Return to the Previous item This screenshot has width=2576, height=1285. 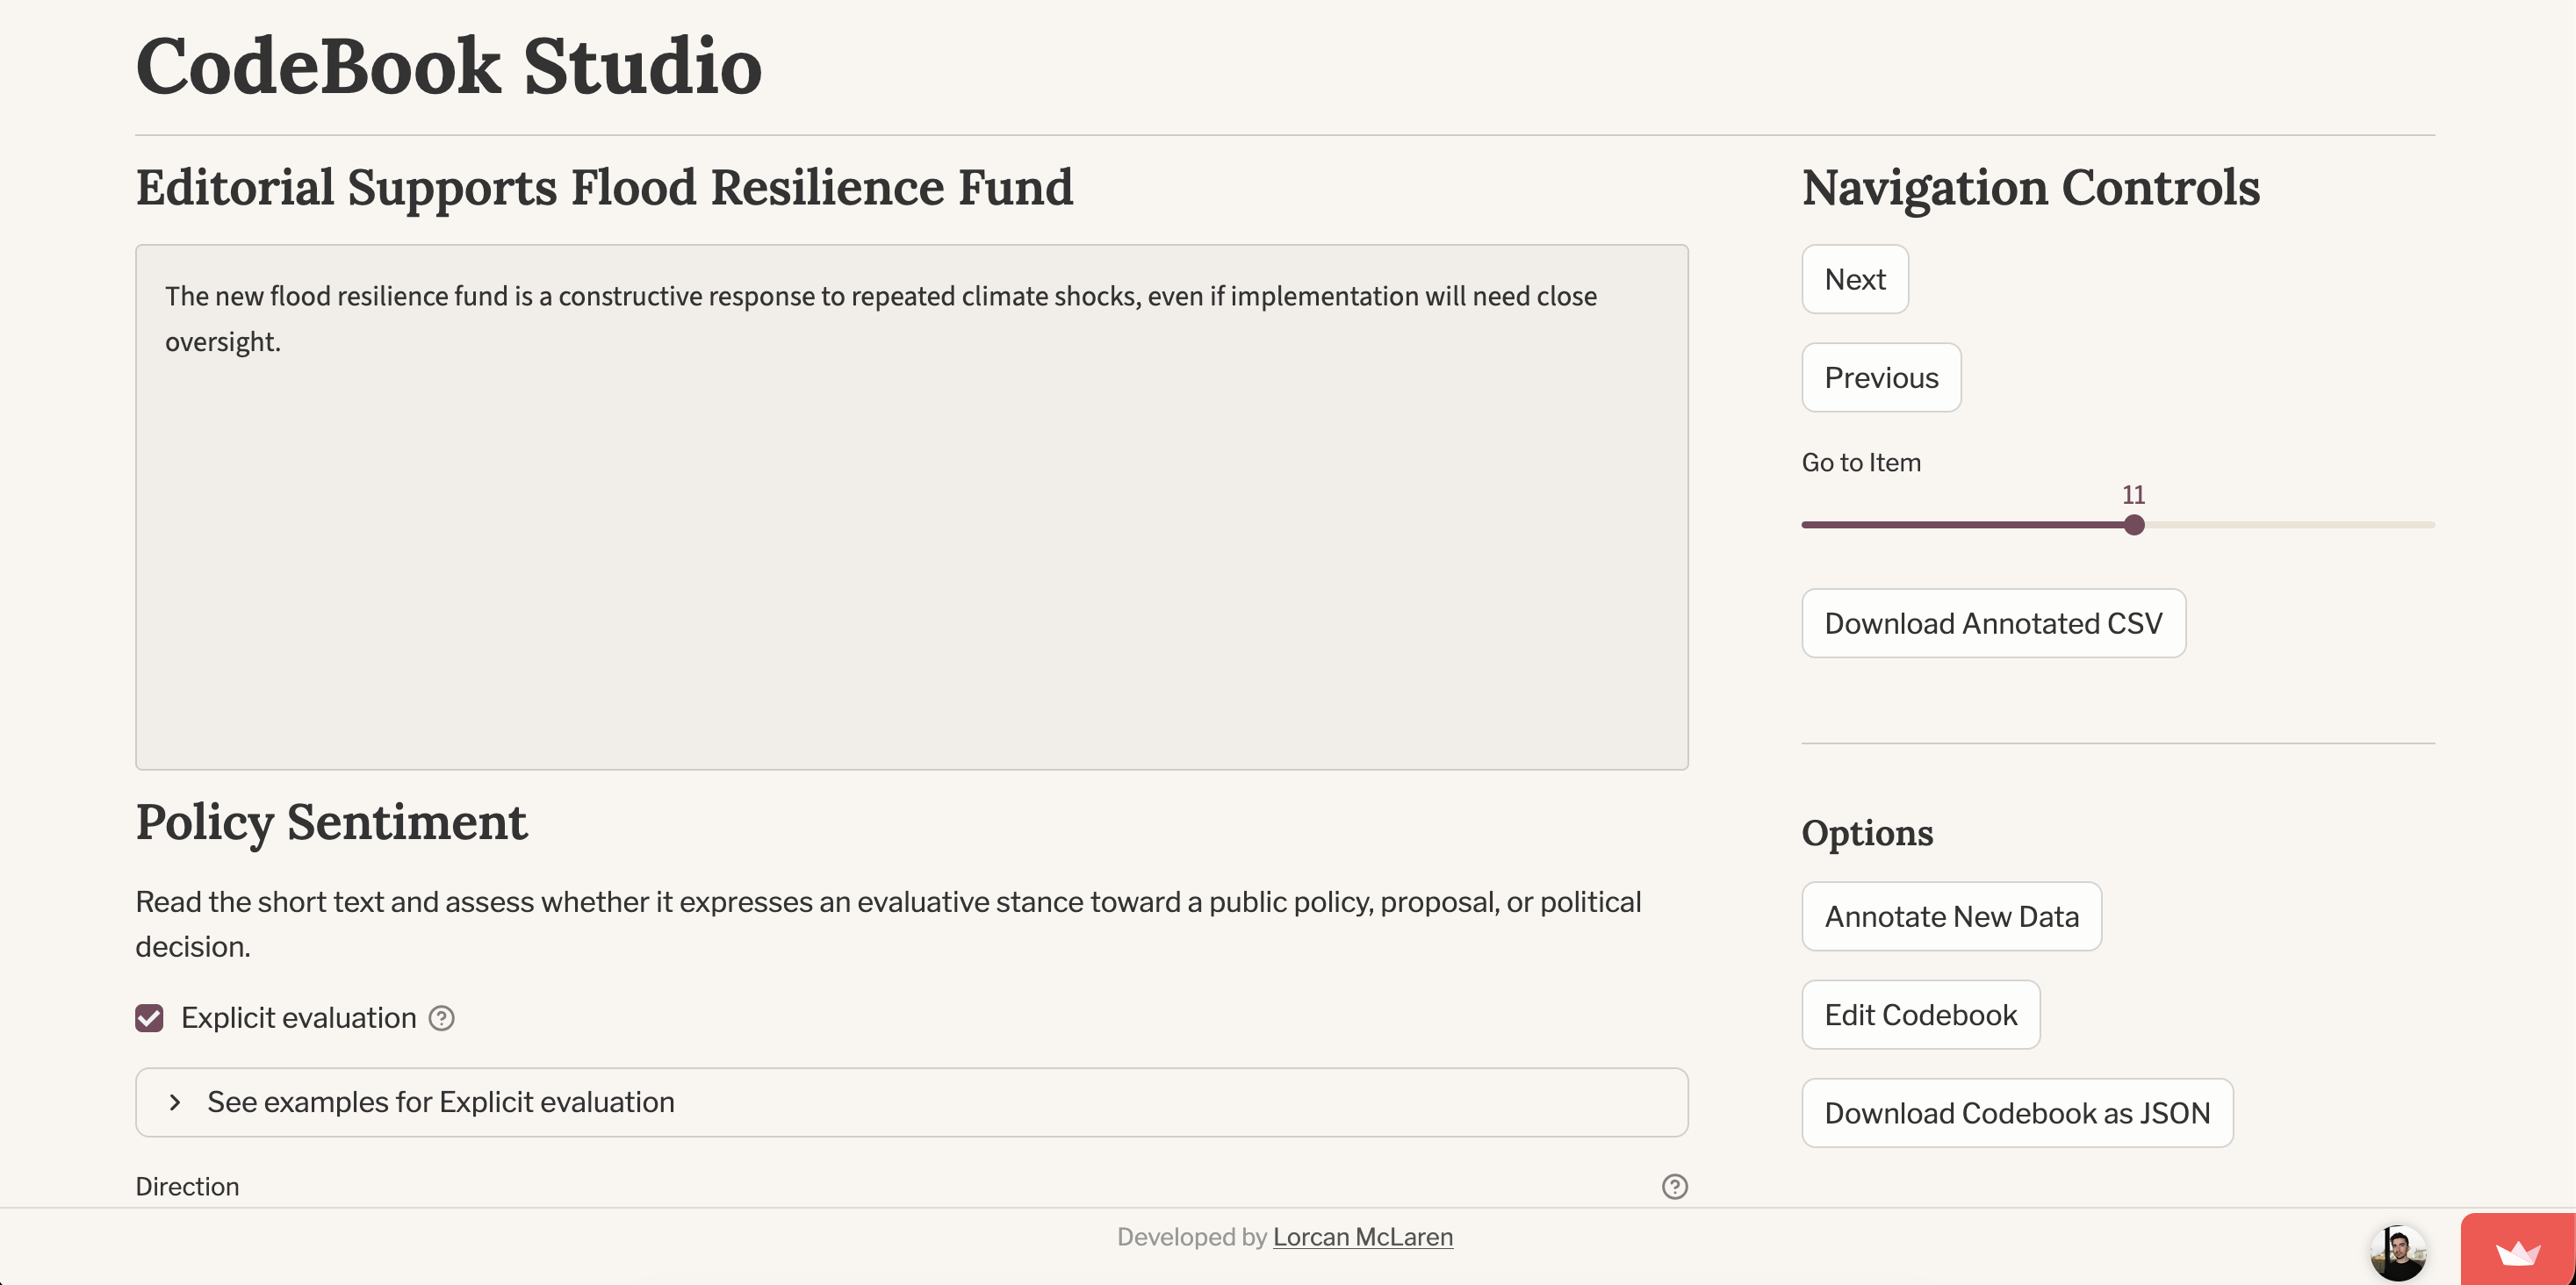[x=1880, y=377]
